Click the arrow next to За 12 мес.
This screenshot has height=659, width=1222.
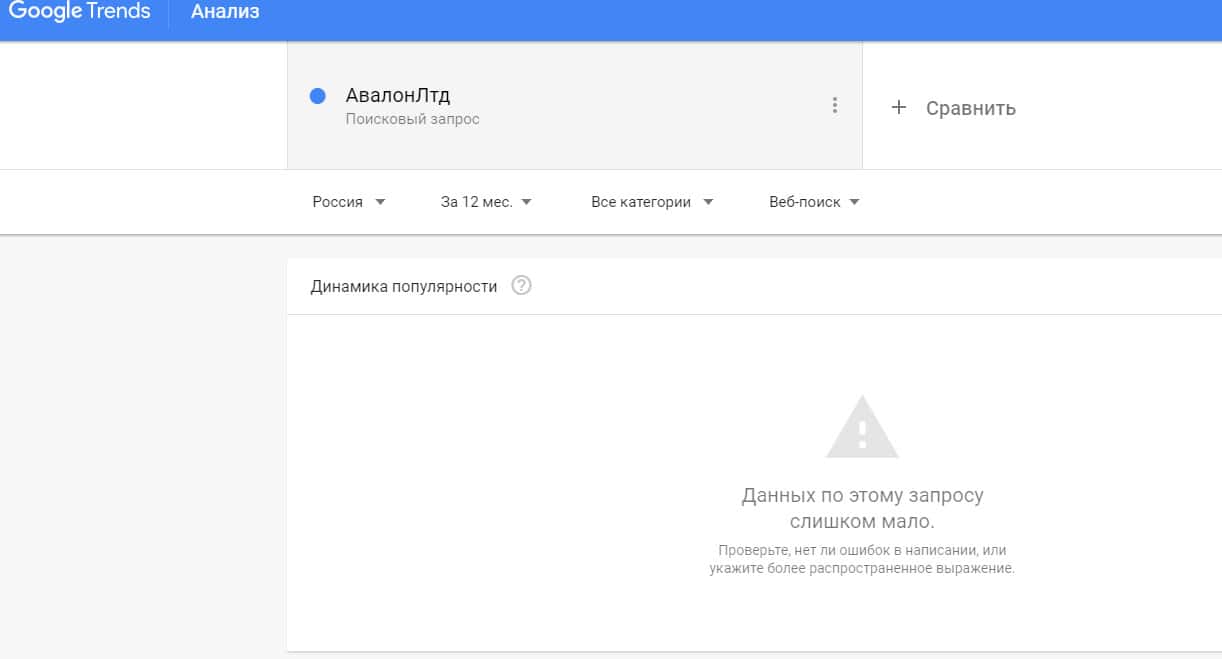(527, 202)
